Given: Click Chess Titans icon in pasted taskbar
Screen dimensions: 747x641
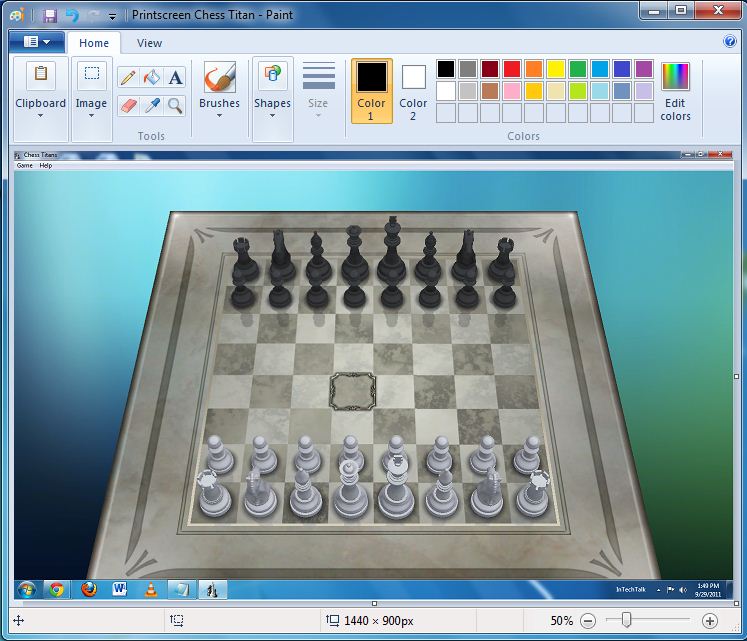Looking at the screenshot, I should 212,590.
